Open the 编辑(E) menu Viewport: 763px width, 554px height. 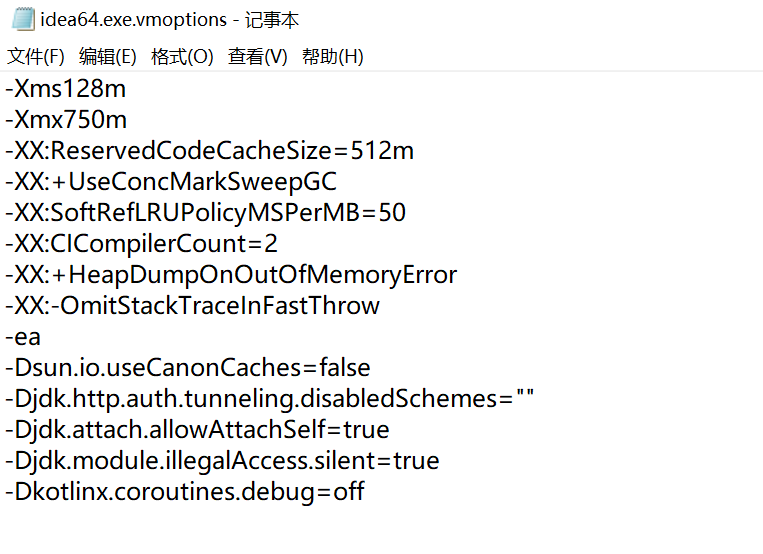pos(108,57)
